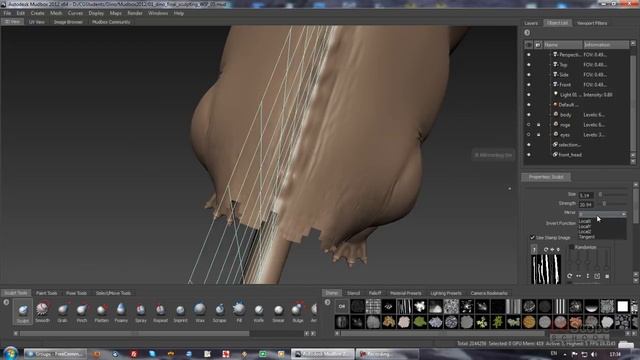Select the Spray sculpt tool
Screen dimensions: 640x360
point(140,312)
